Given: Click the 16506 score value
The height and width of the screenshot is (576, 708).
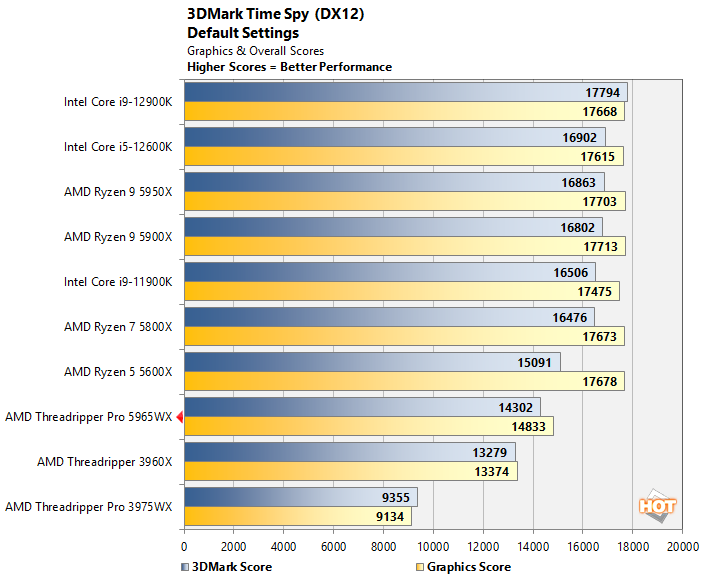Looking at the screenshot, I should pos(571,273).
